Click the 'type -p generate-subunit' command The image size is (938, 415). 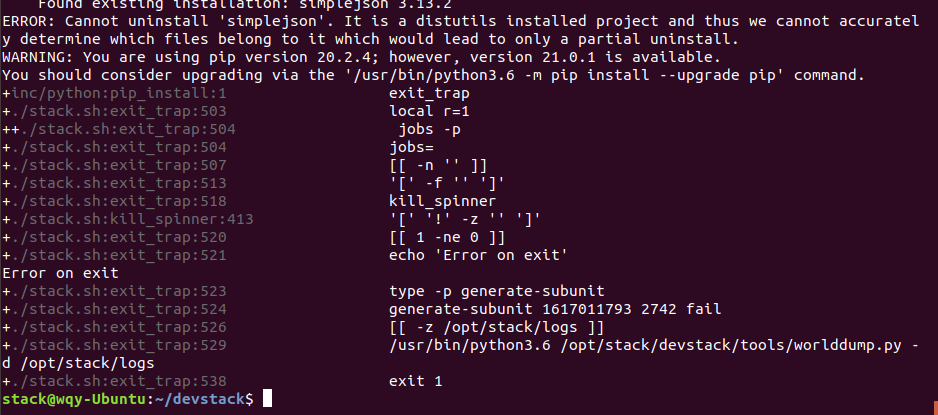click(497, 291)
